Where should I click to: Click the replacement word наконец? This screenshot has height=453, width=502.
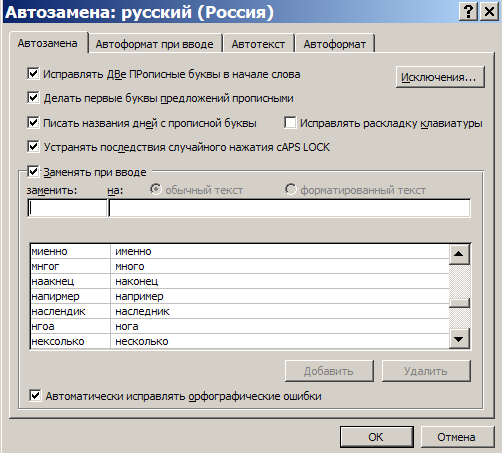point(137,281)
